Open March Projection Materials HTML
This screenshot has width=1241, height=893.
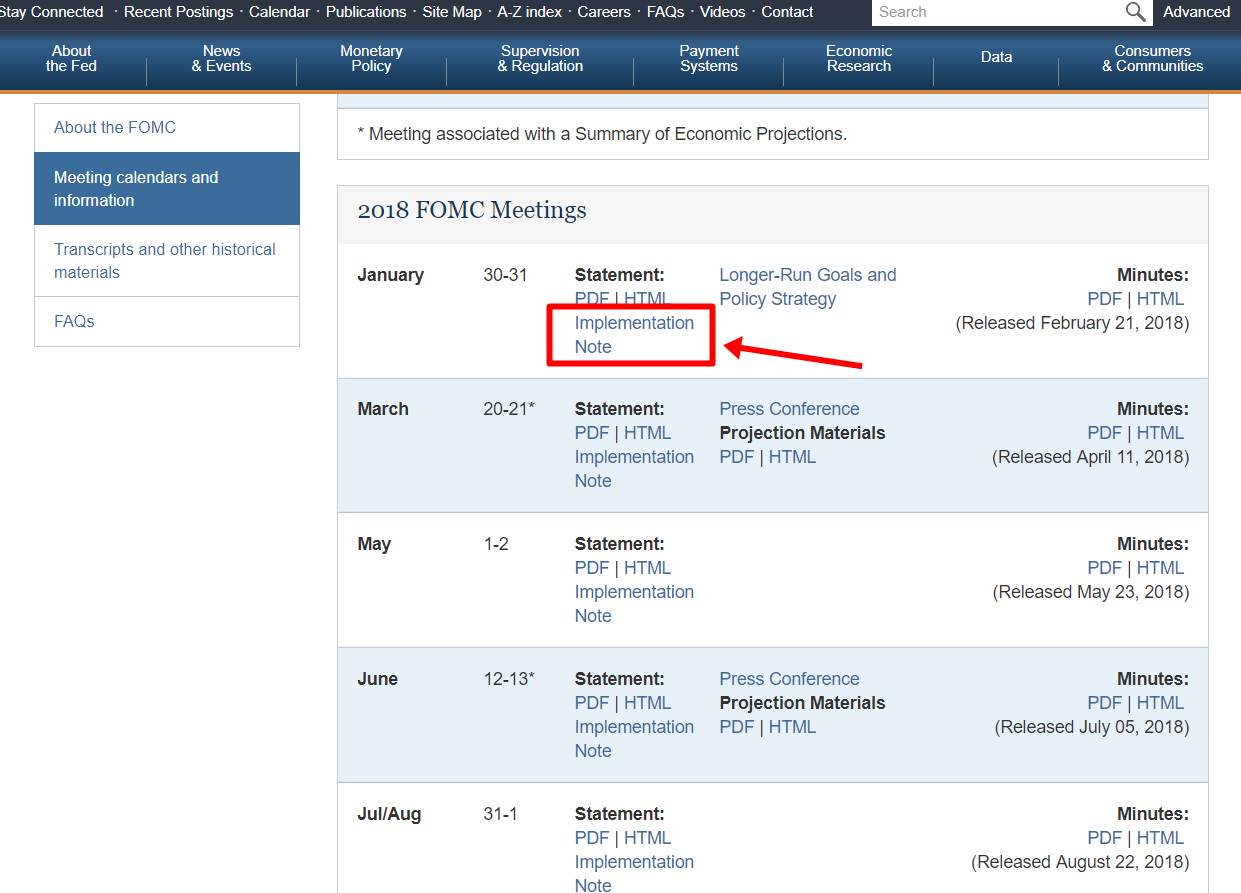(x=792, y=457)
